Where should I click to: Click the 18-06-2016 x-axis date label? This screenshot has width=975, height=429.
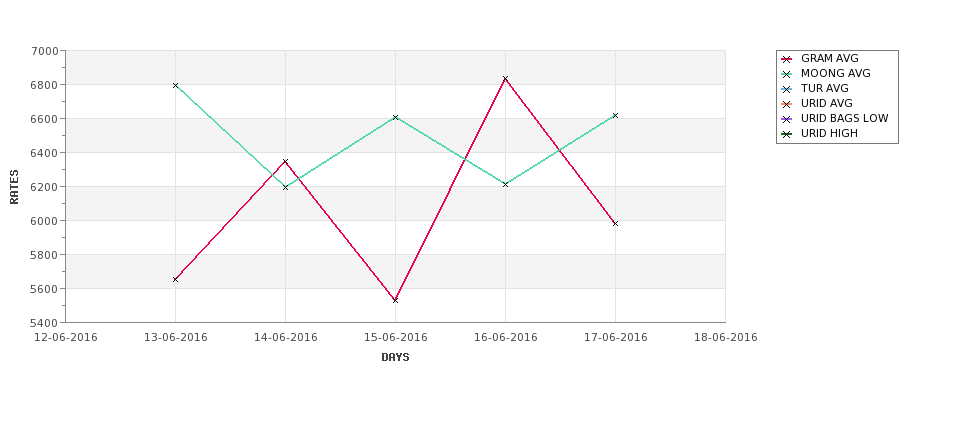(x=726, y=338)
